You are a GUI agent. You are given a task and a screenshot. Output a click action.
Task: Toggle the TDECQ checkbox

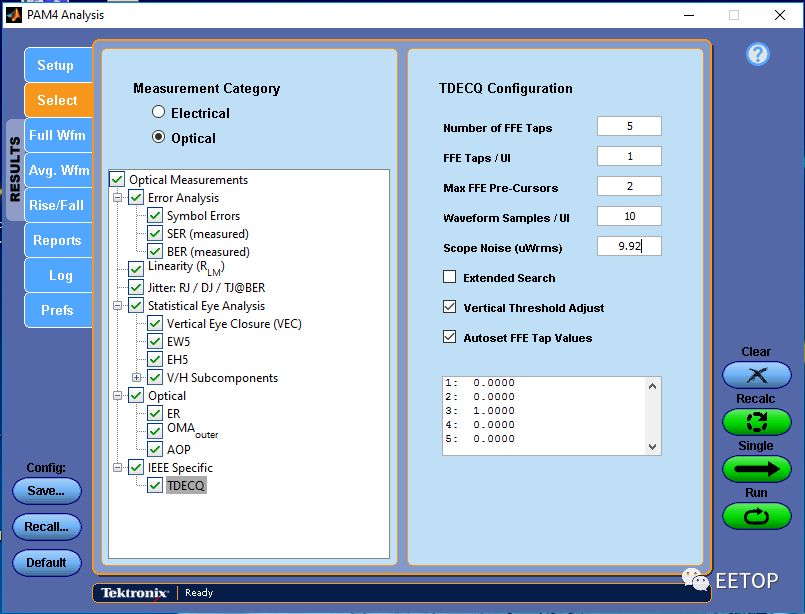tap(155, 485)
